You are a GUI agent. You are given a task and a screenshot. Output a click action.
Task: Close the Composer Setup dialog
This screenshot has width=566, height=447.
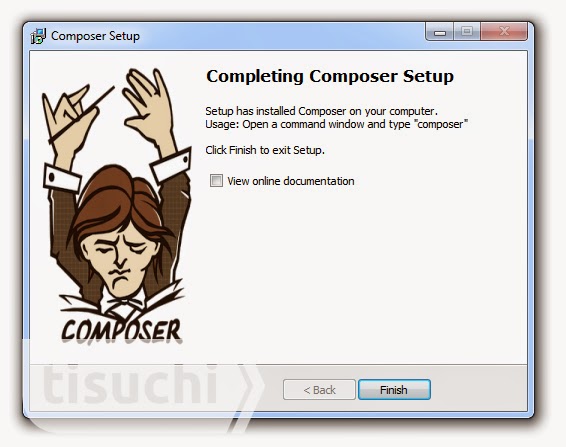(x=504, y=32)
